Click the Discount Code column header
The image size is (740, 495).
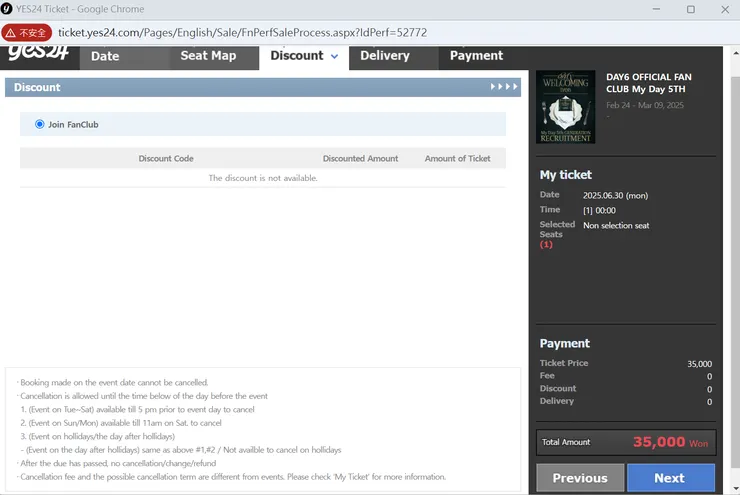[166, 159]
